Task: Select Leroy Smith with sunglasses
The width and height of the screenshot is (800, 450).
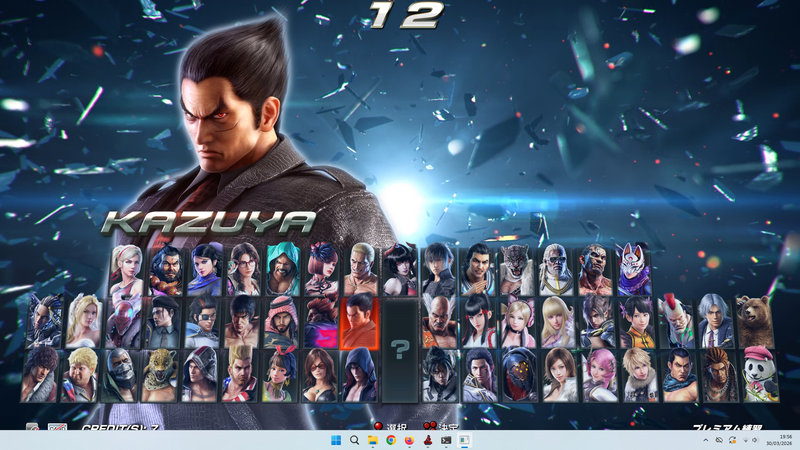Action: tap(556, 270)
